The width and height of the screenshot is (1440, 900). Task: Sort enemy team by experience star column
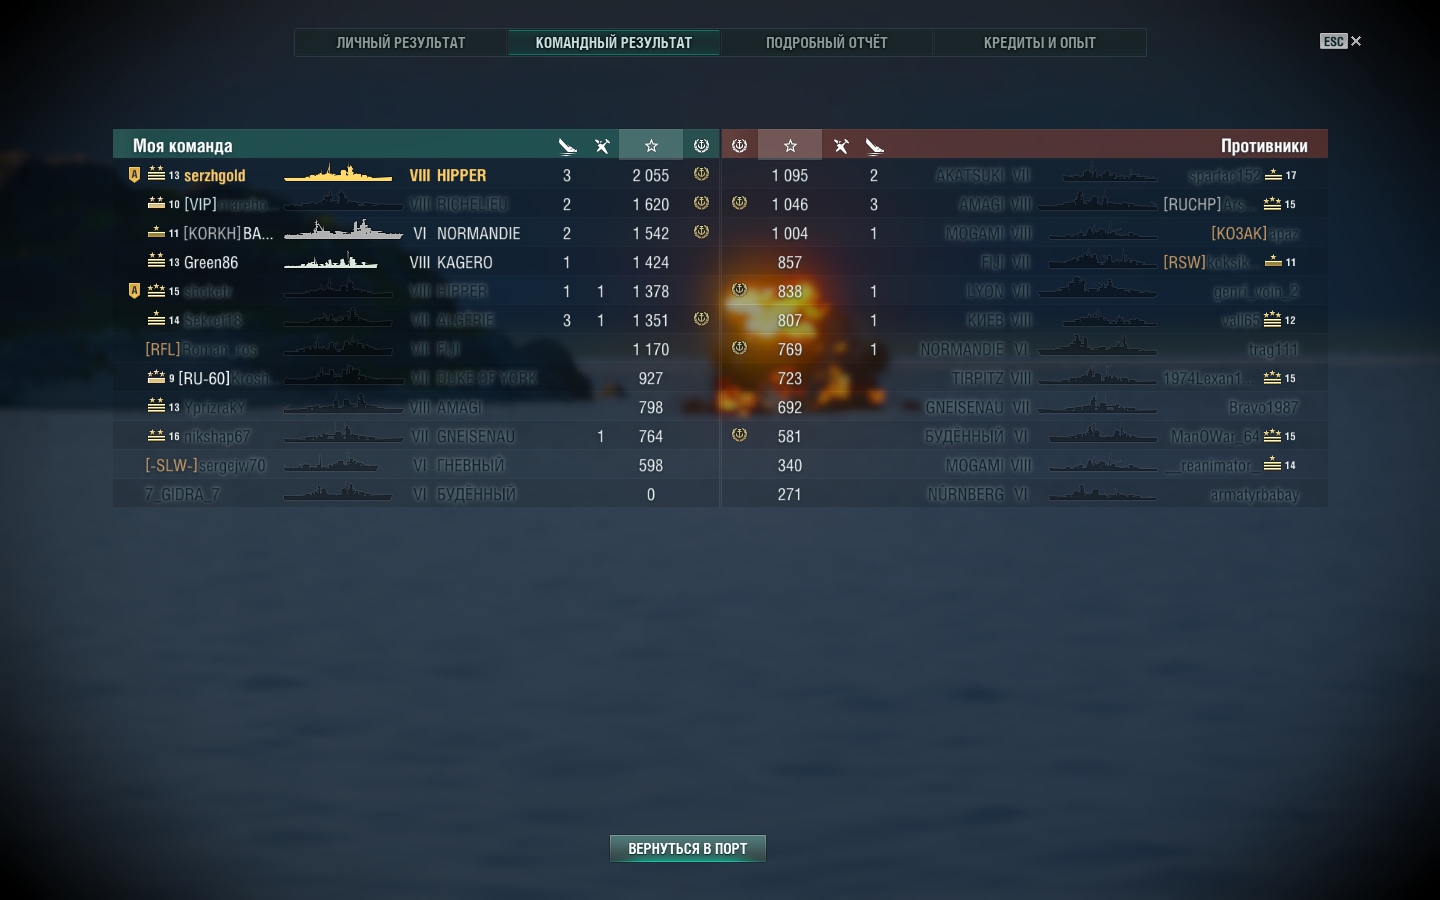790,145
